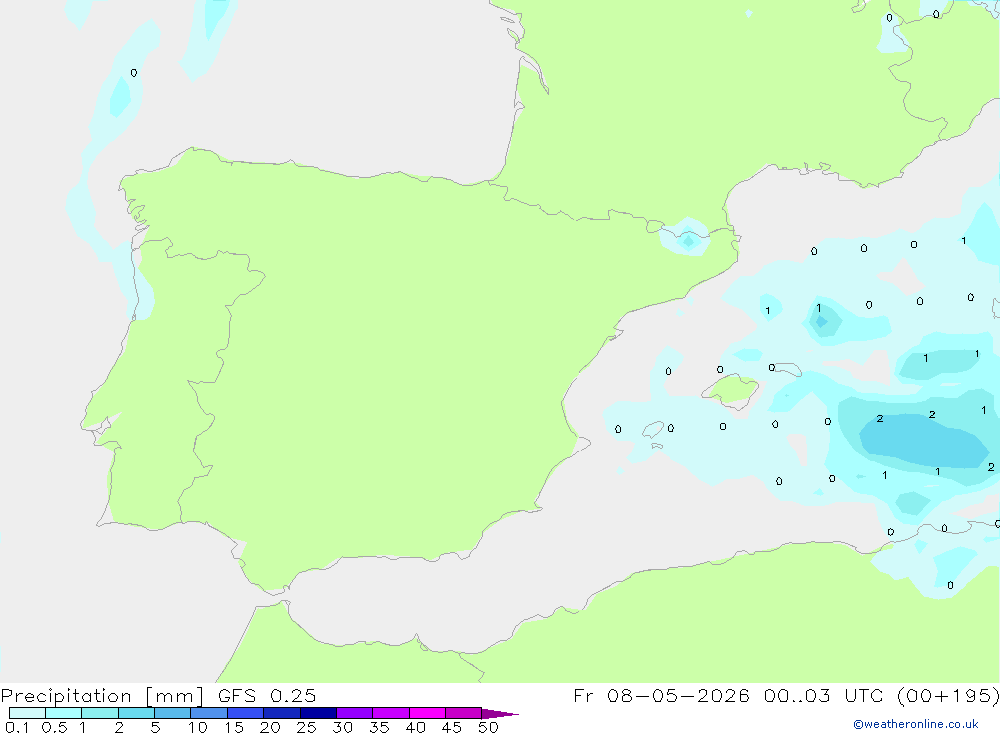Click the Menorca island outline
Viewport: 1000px width, 733px height.
(788, 369)
